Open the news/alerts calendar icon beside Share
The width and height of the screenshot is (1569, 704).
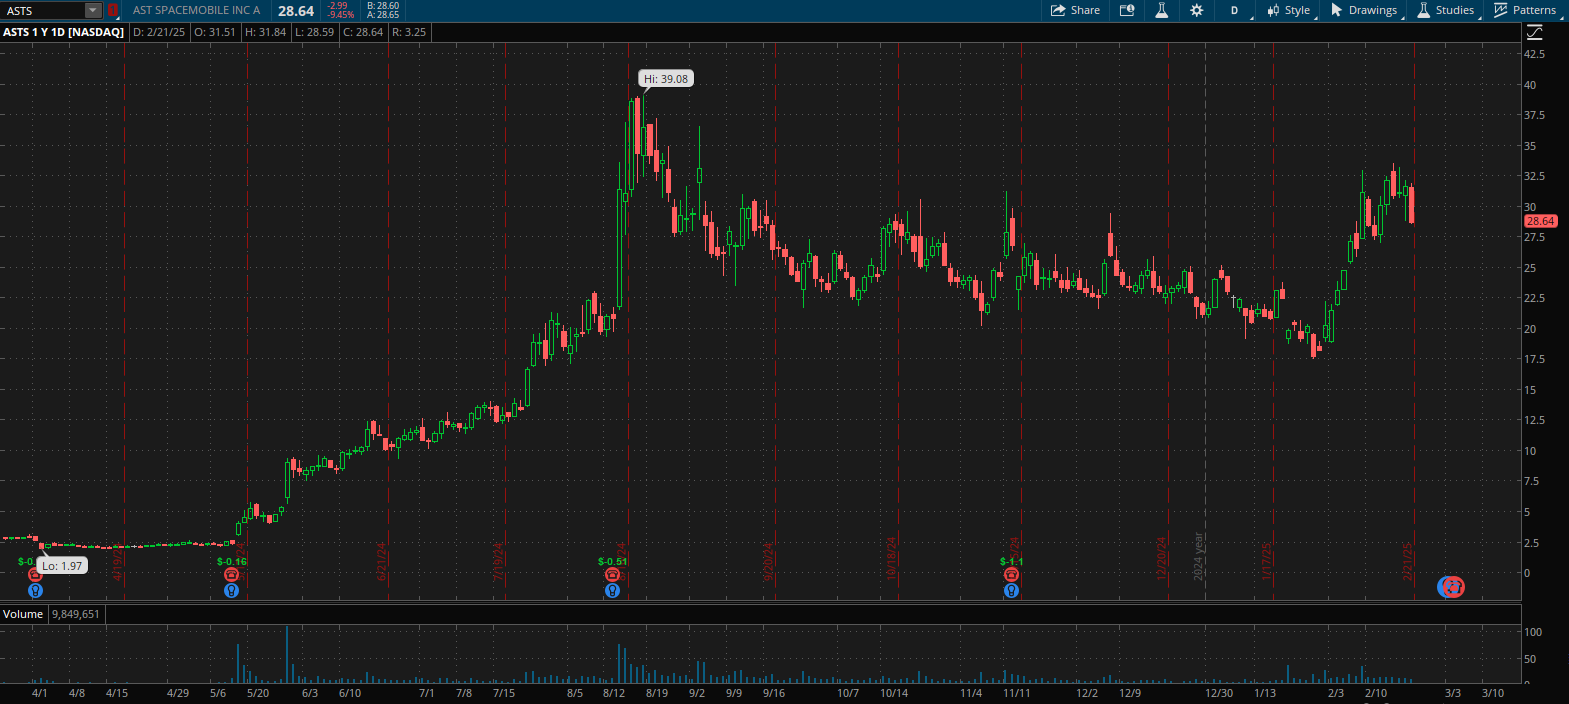point(1127,10)
